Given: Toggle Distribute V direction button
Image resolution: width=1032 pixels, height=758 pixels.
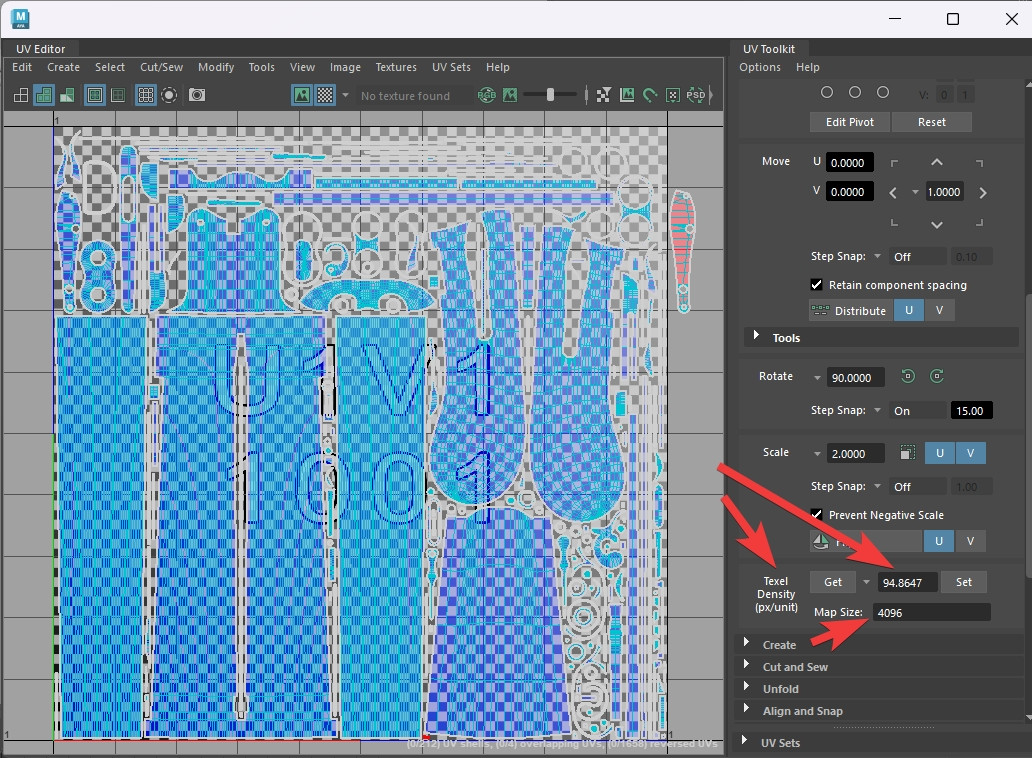Looking at the screenshot, I should click(939, 311).
